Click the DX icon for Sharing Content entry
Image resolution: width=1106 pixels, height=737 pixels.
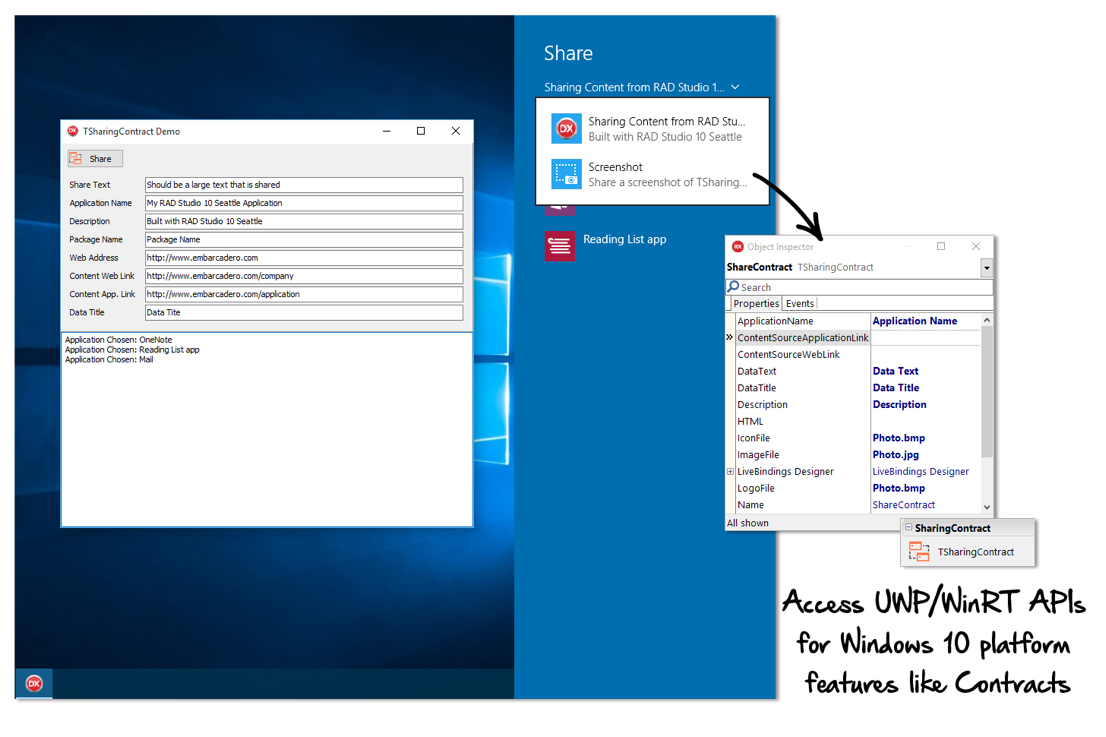pos(566,128)
